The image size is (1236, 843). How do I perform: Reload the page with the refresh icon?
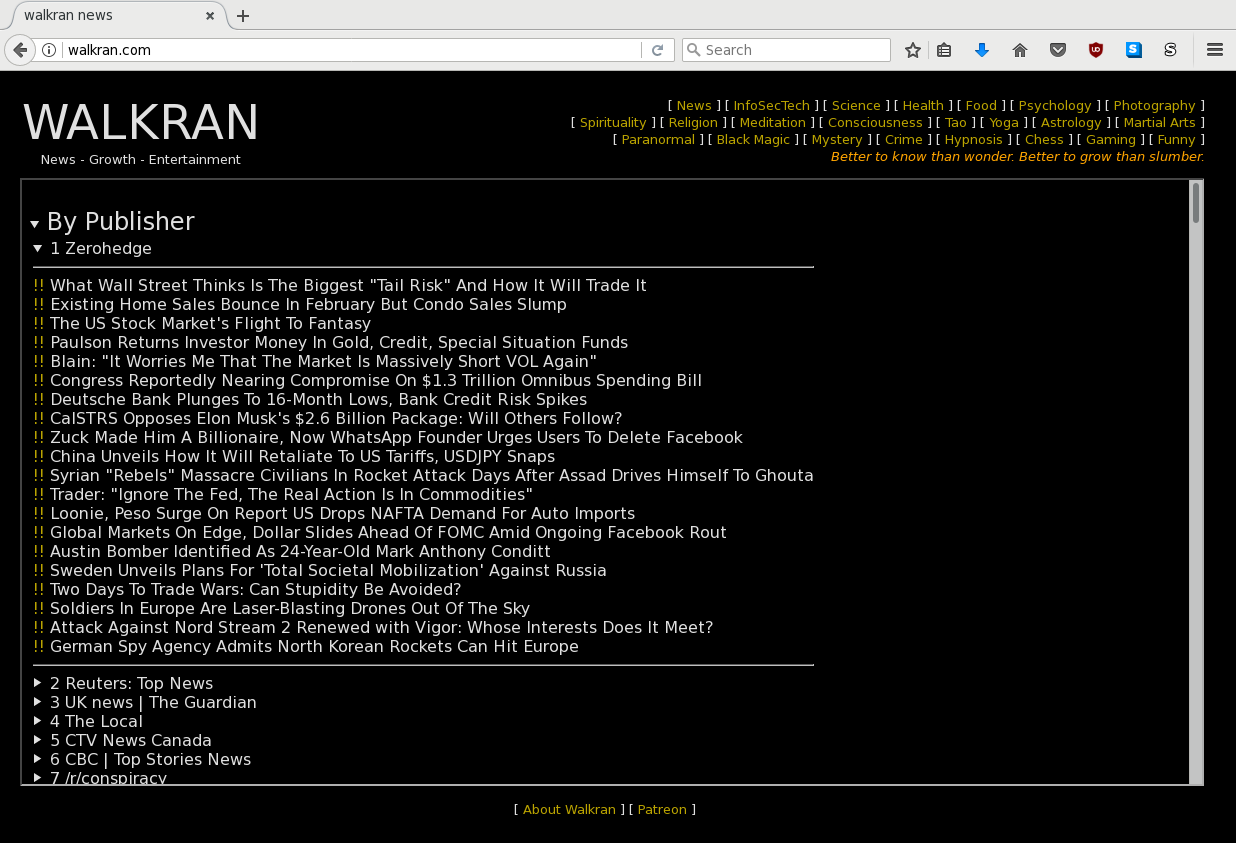tap(657, 50)
